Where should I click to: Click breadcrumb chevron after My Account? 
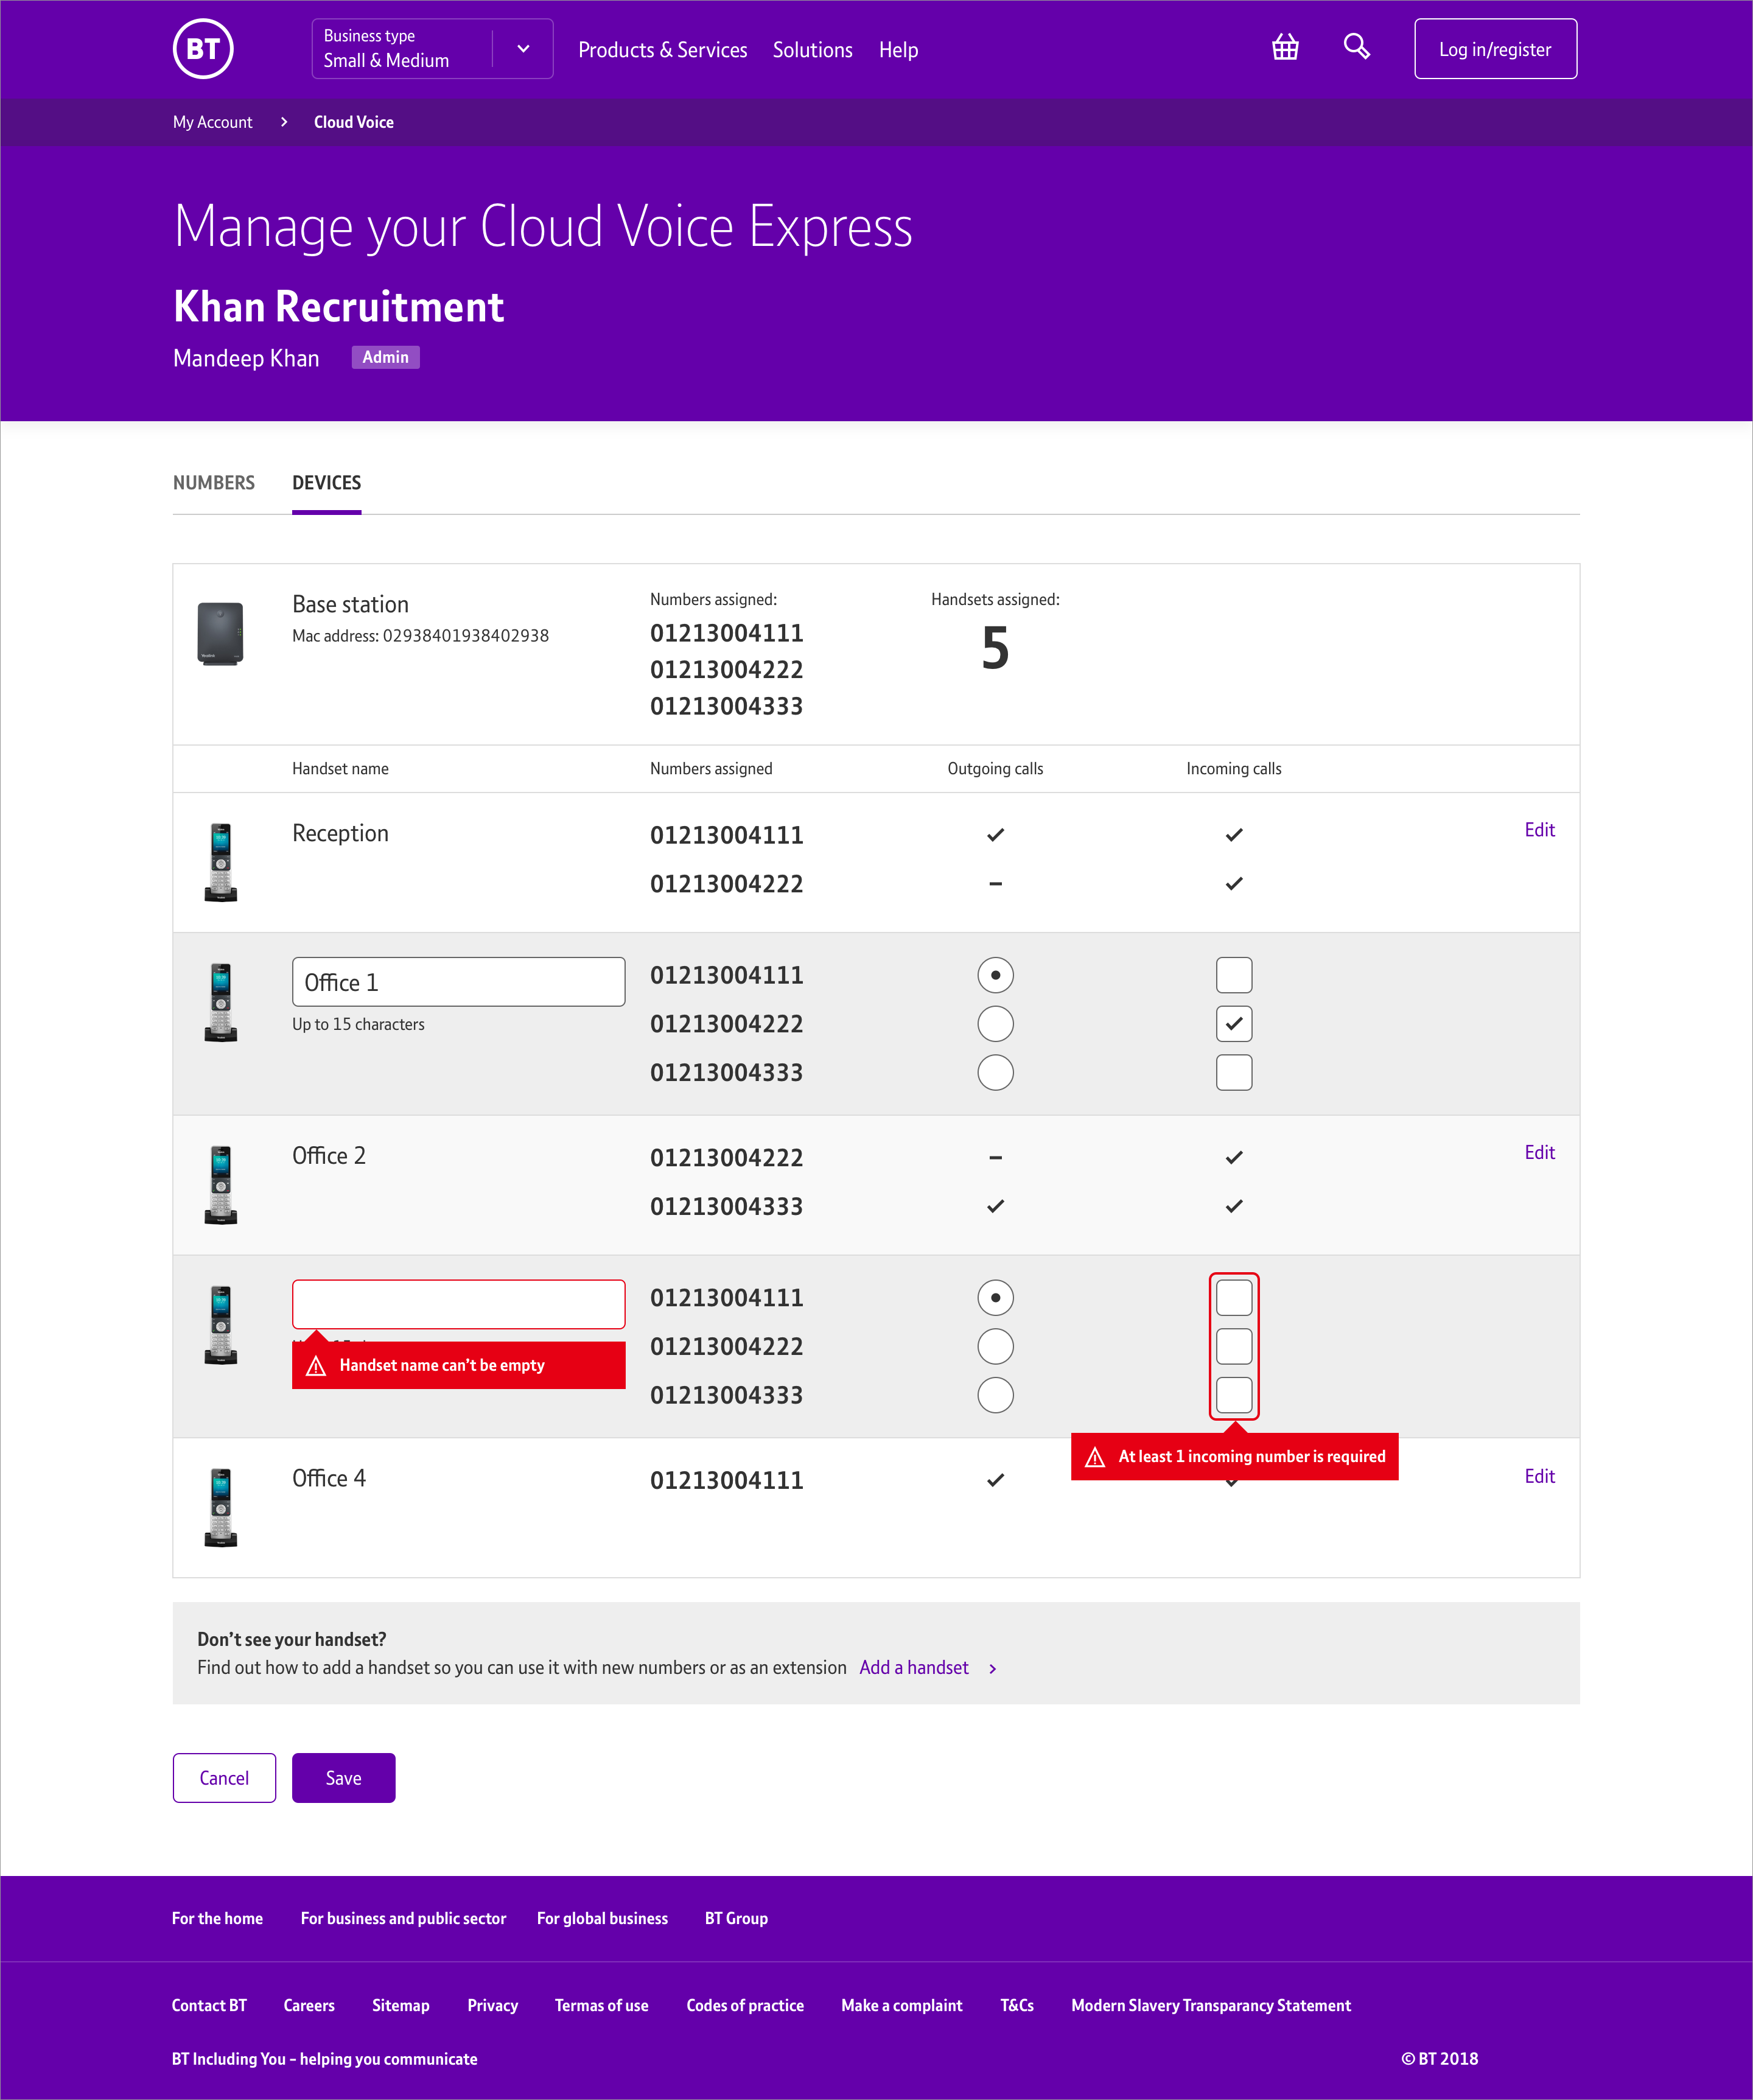point(284,122)
